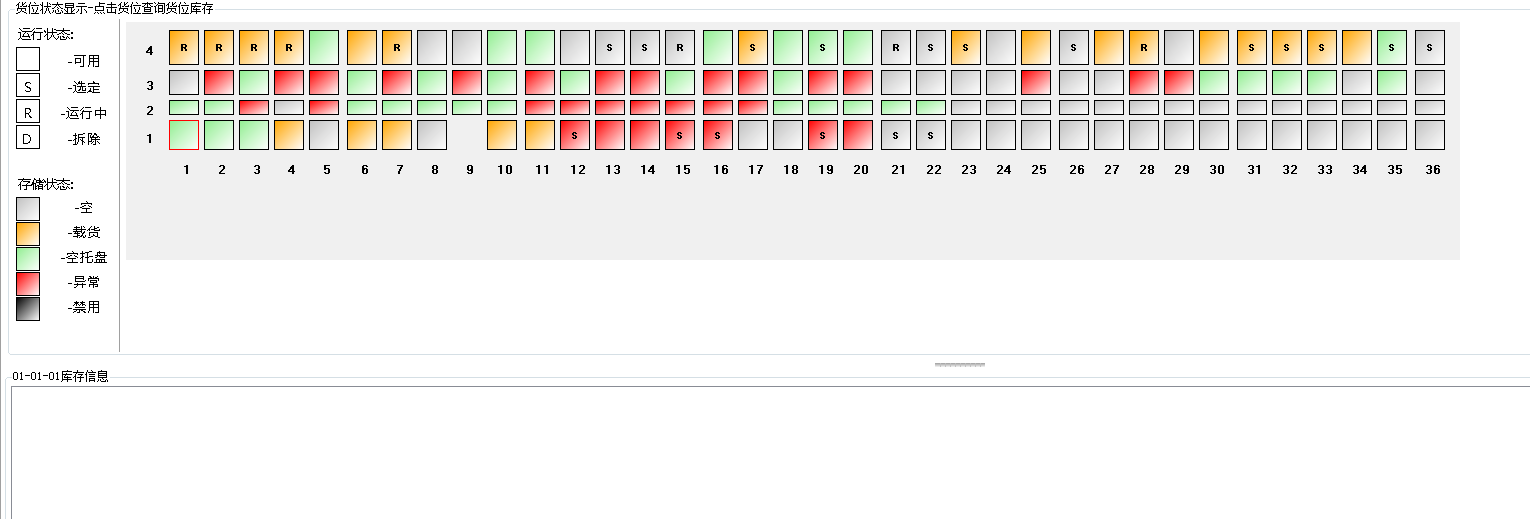Viewport: 1530px width, 519px height.
Task: Click the 载货 orange legend swatch
Action: (28, 233)
